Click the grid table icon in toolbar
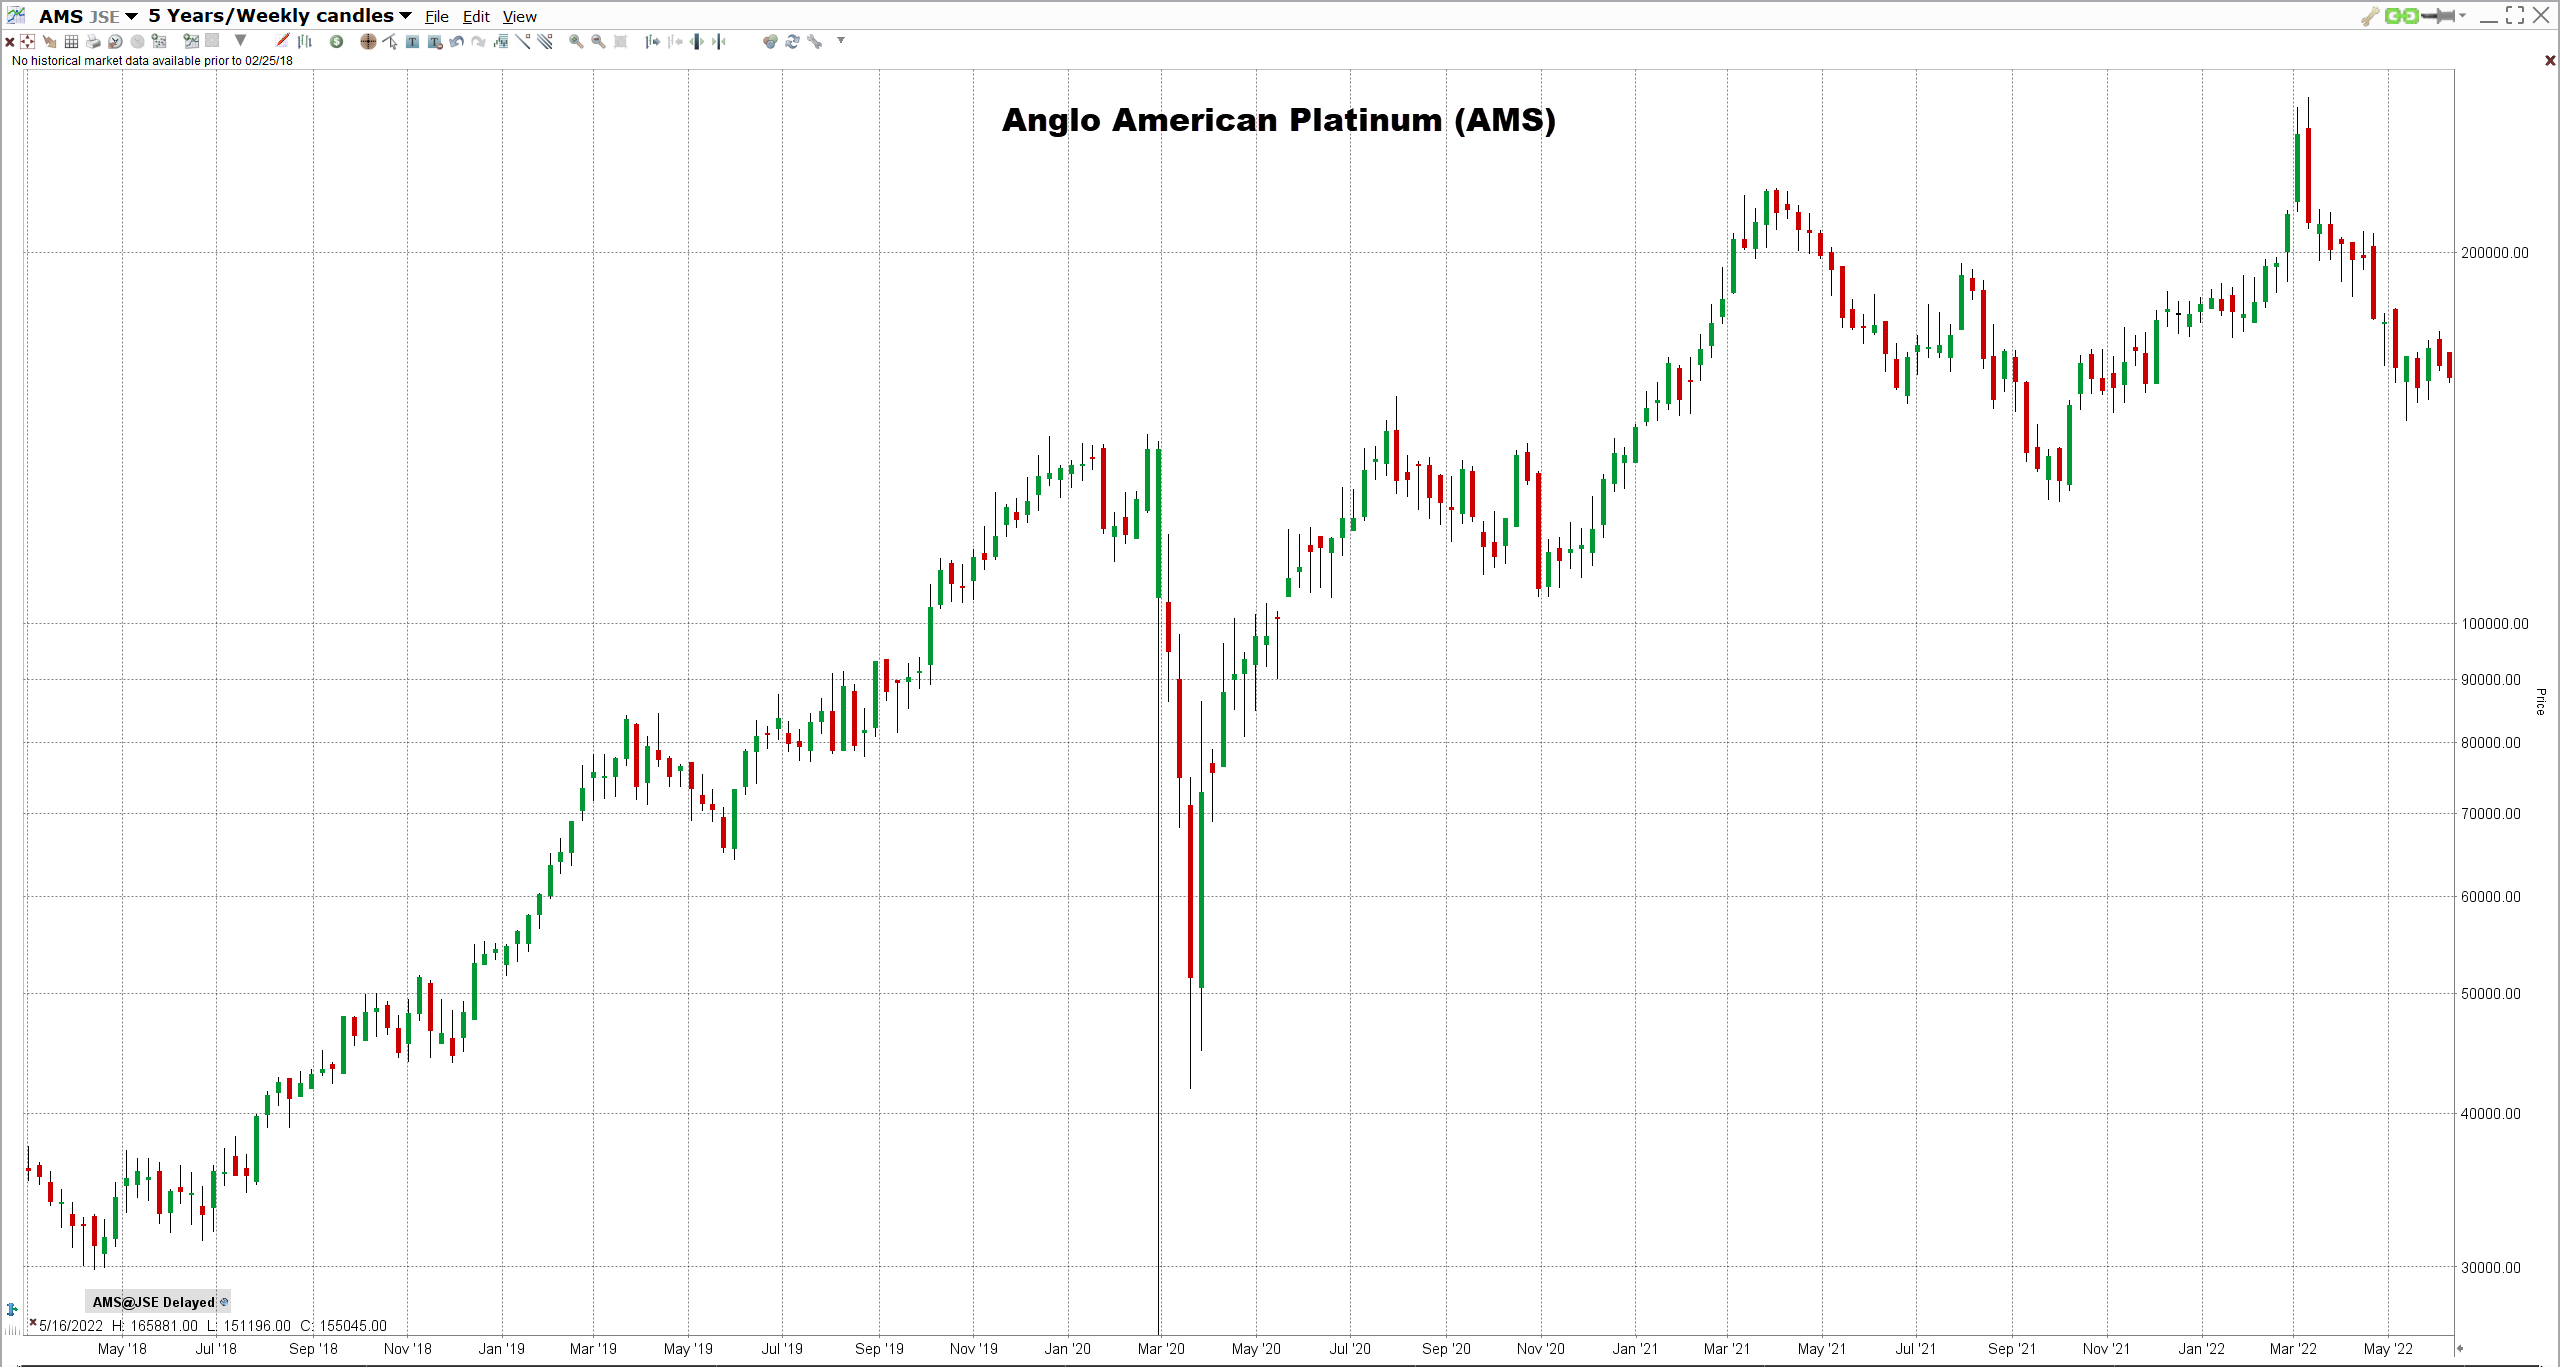The image size is (2560, 1367). (71, 41)
